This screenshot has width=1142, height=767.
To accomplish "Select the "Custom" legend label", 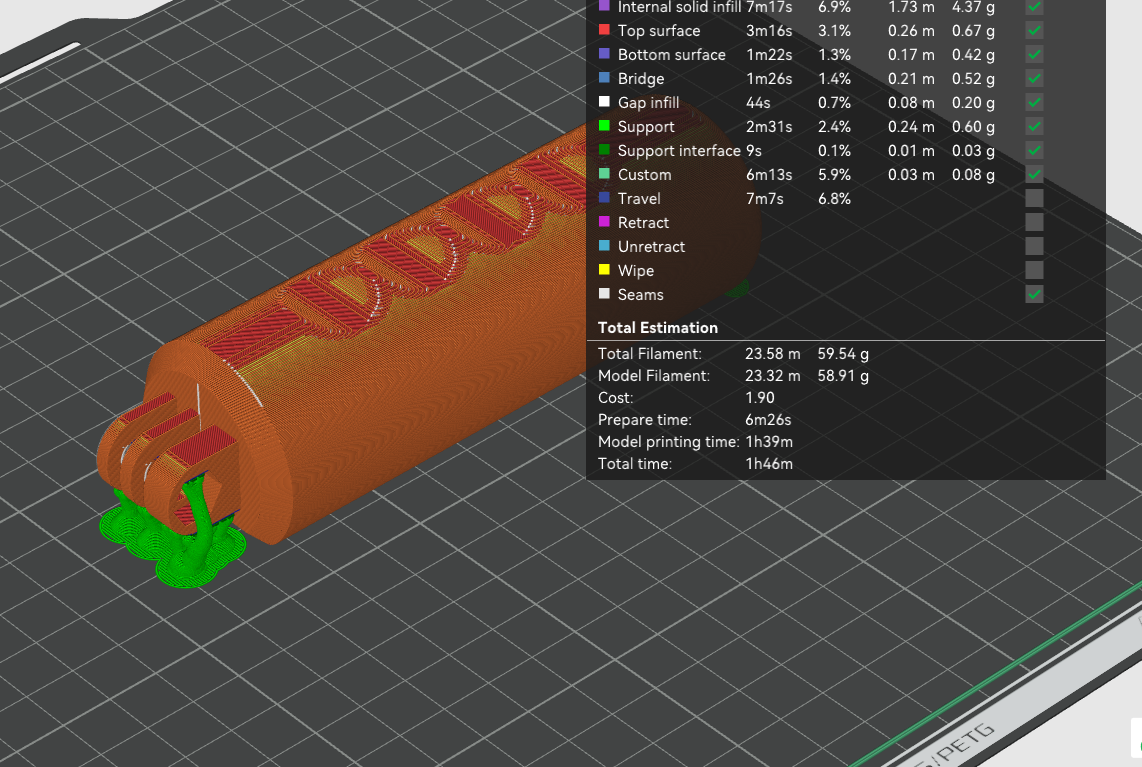I will [x=645, y=175].
